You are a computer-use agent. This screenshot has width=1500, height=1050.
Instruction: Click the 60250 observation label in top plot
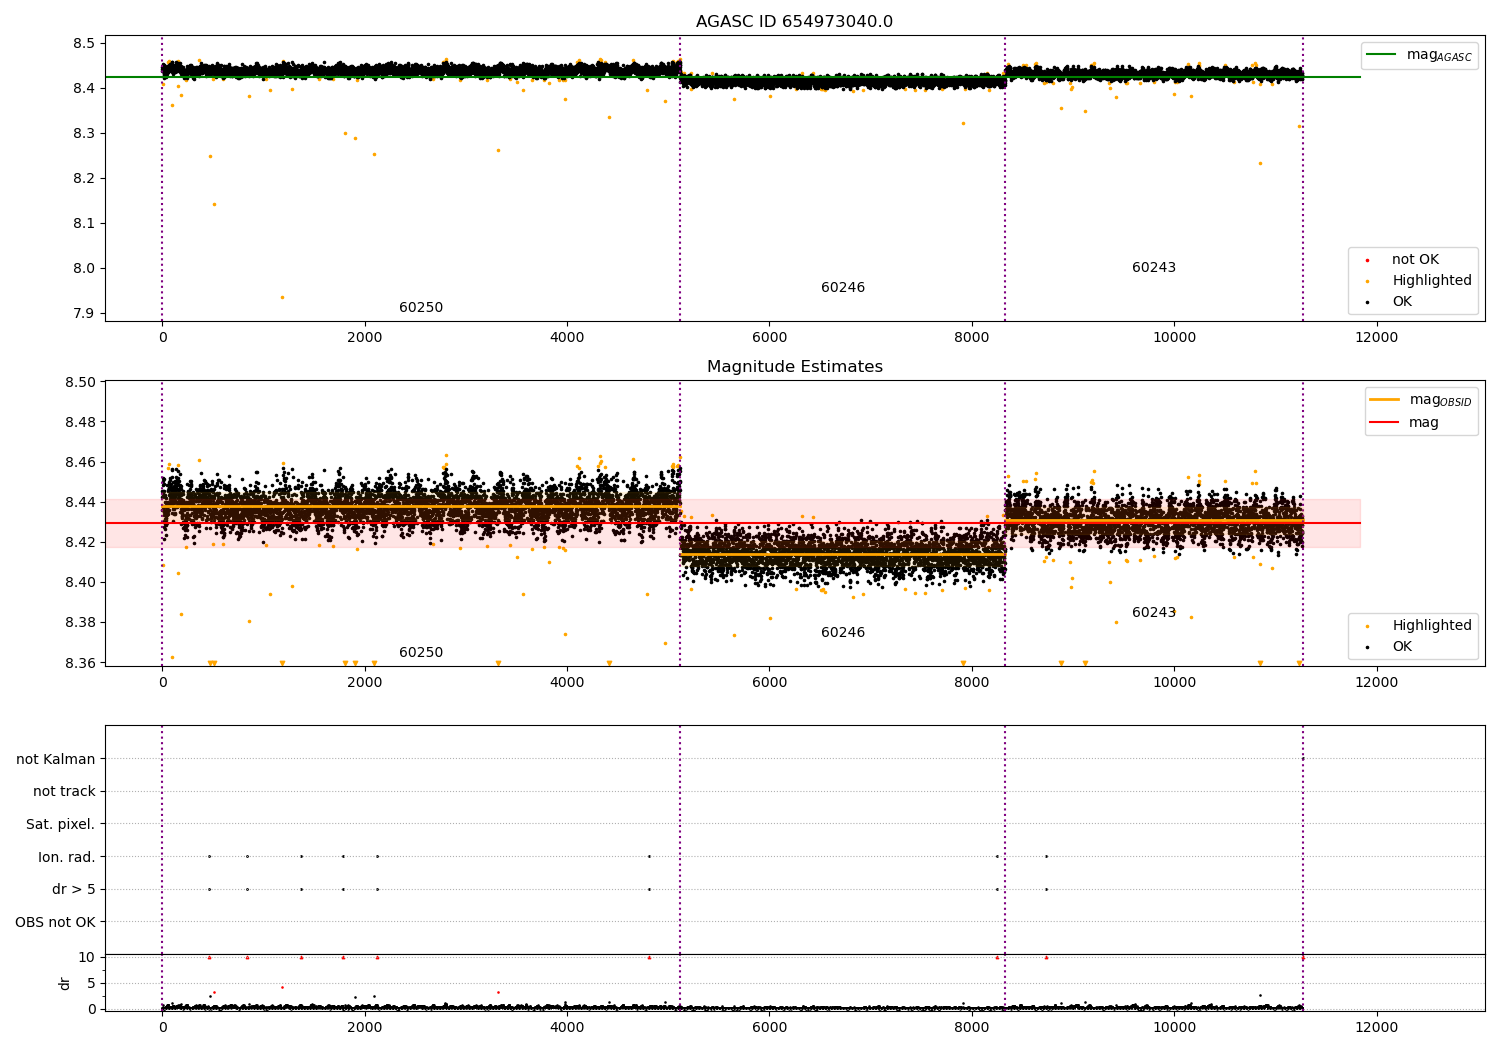421,308
